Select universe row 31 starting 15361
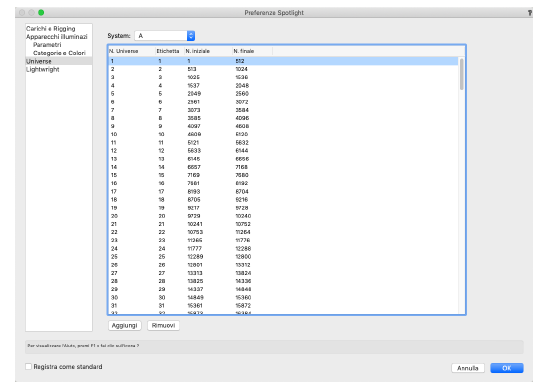550x388 pixels. (283, 306)
